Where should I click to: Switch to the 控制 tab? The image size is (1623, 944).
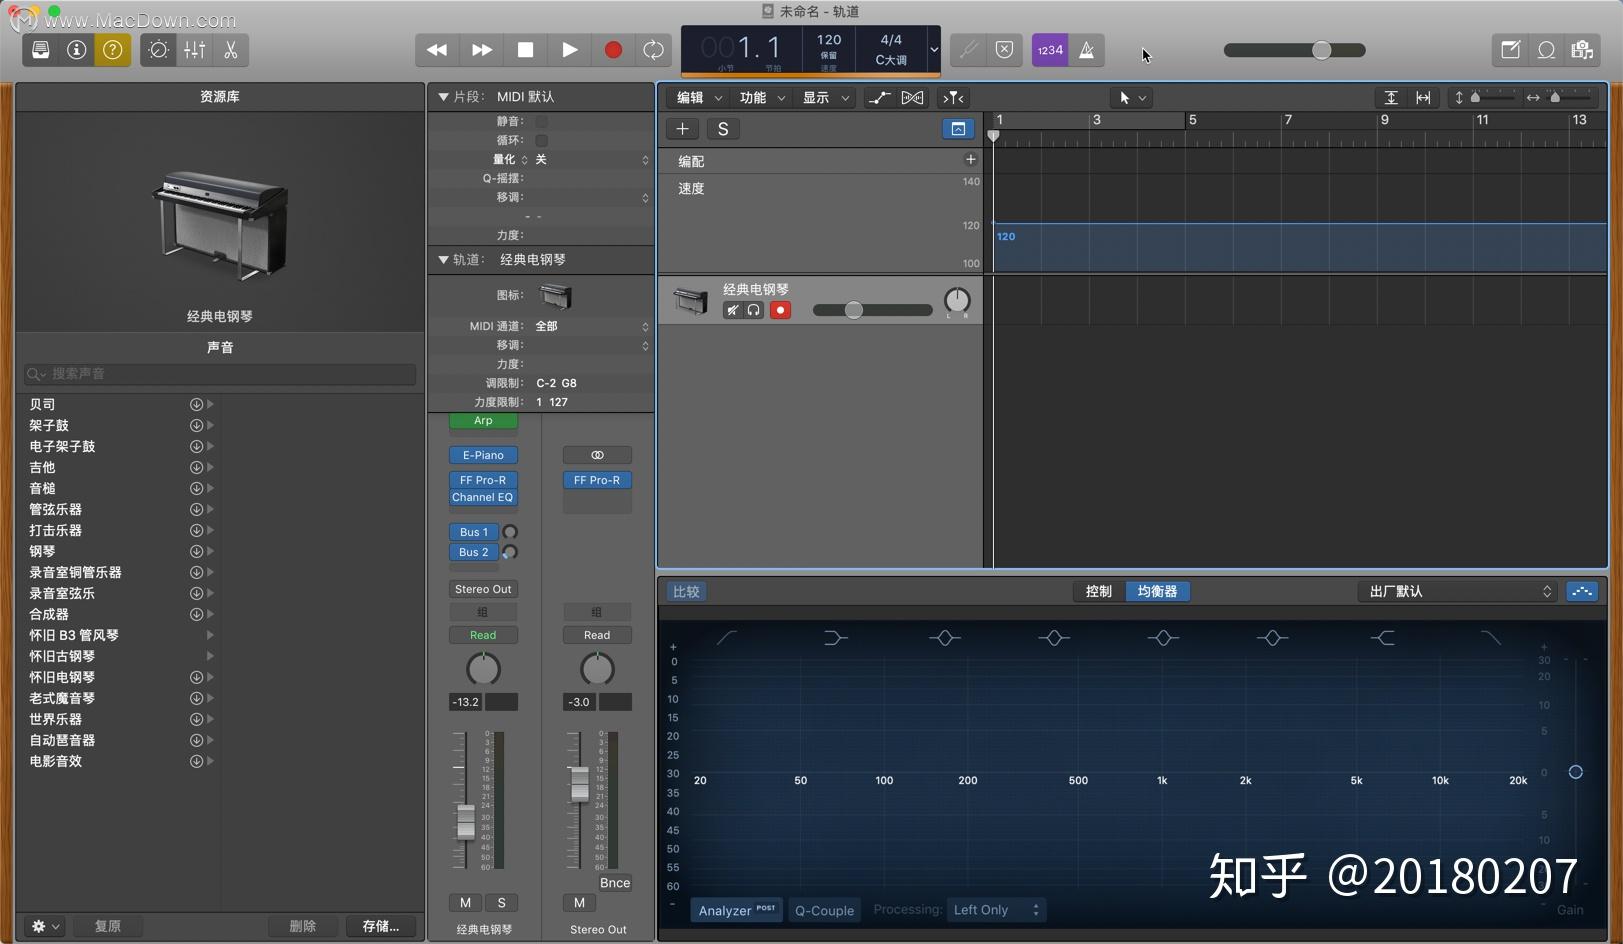pos(1097,591)
